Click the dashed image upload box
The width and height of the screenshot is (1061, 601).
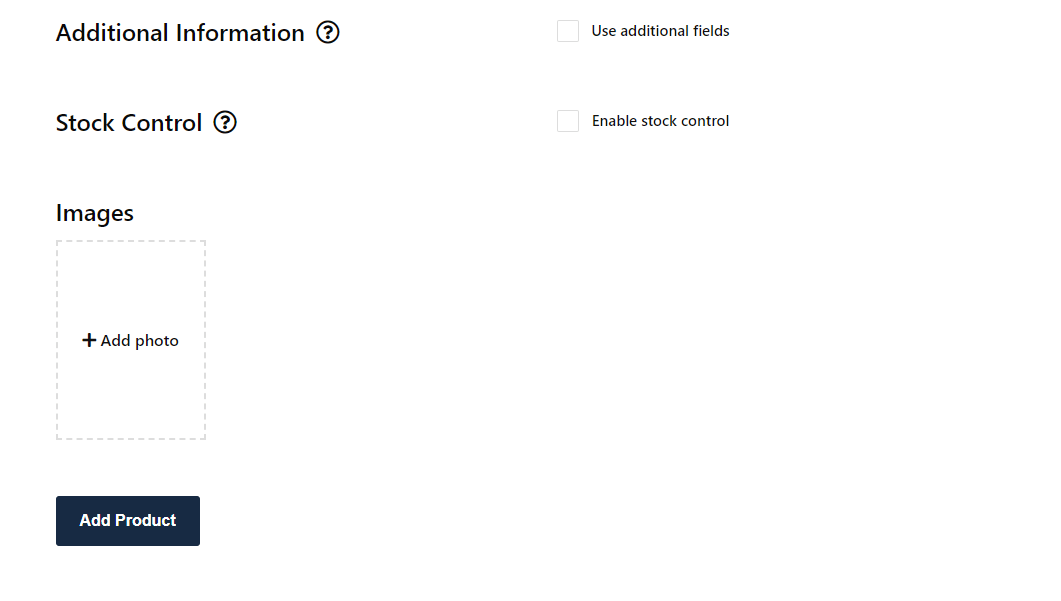click(x=131, y=340)
